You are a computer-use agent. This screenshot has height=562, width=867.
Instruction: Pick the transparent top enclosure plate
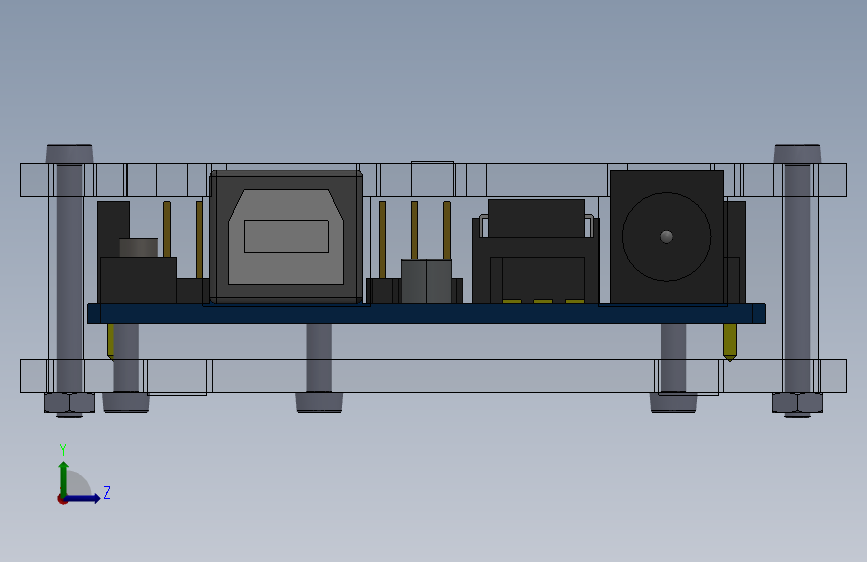(434, 180)
